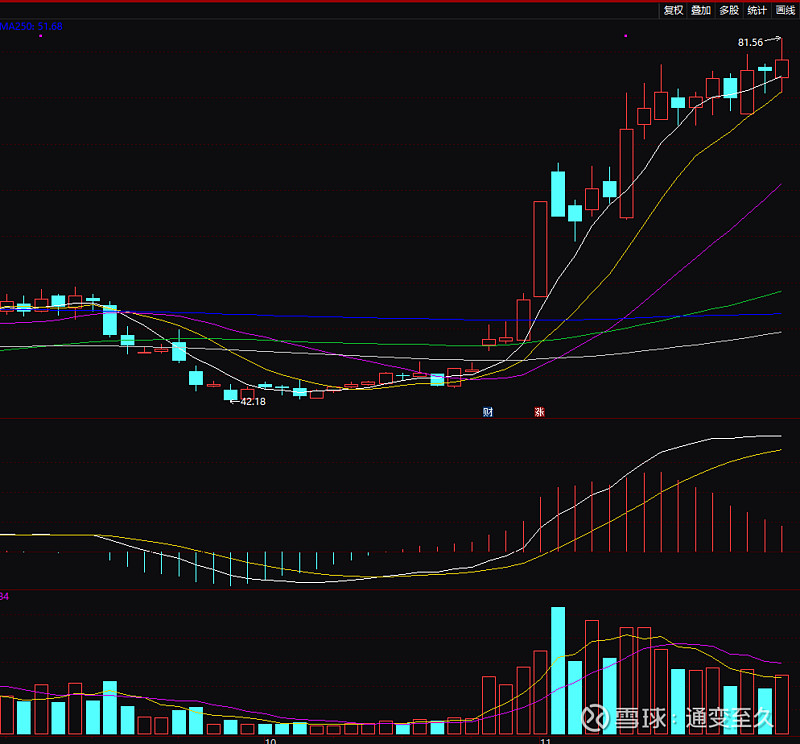Click the magenta dot near MA250 label
Image resolution: width=800 pixels, height=744 pixels.
pyautogui.click(x=40, y=36)
